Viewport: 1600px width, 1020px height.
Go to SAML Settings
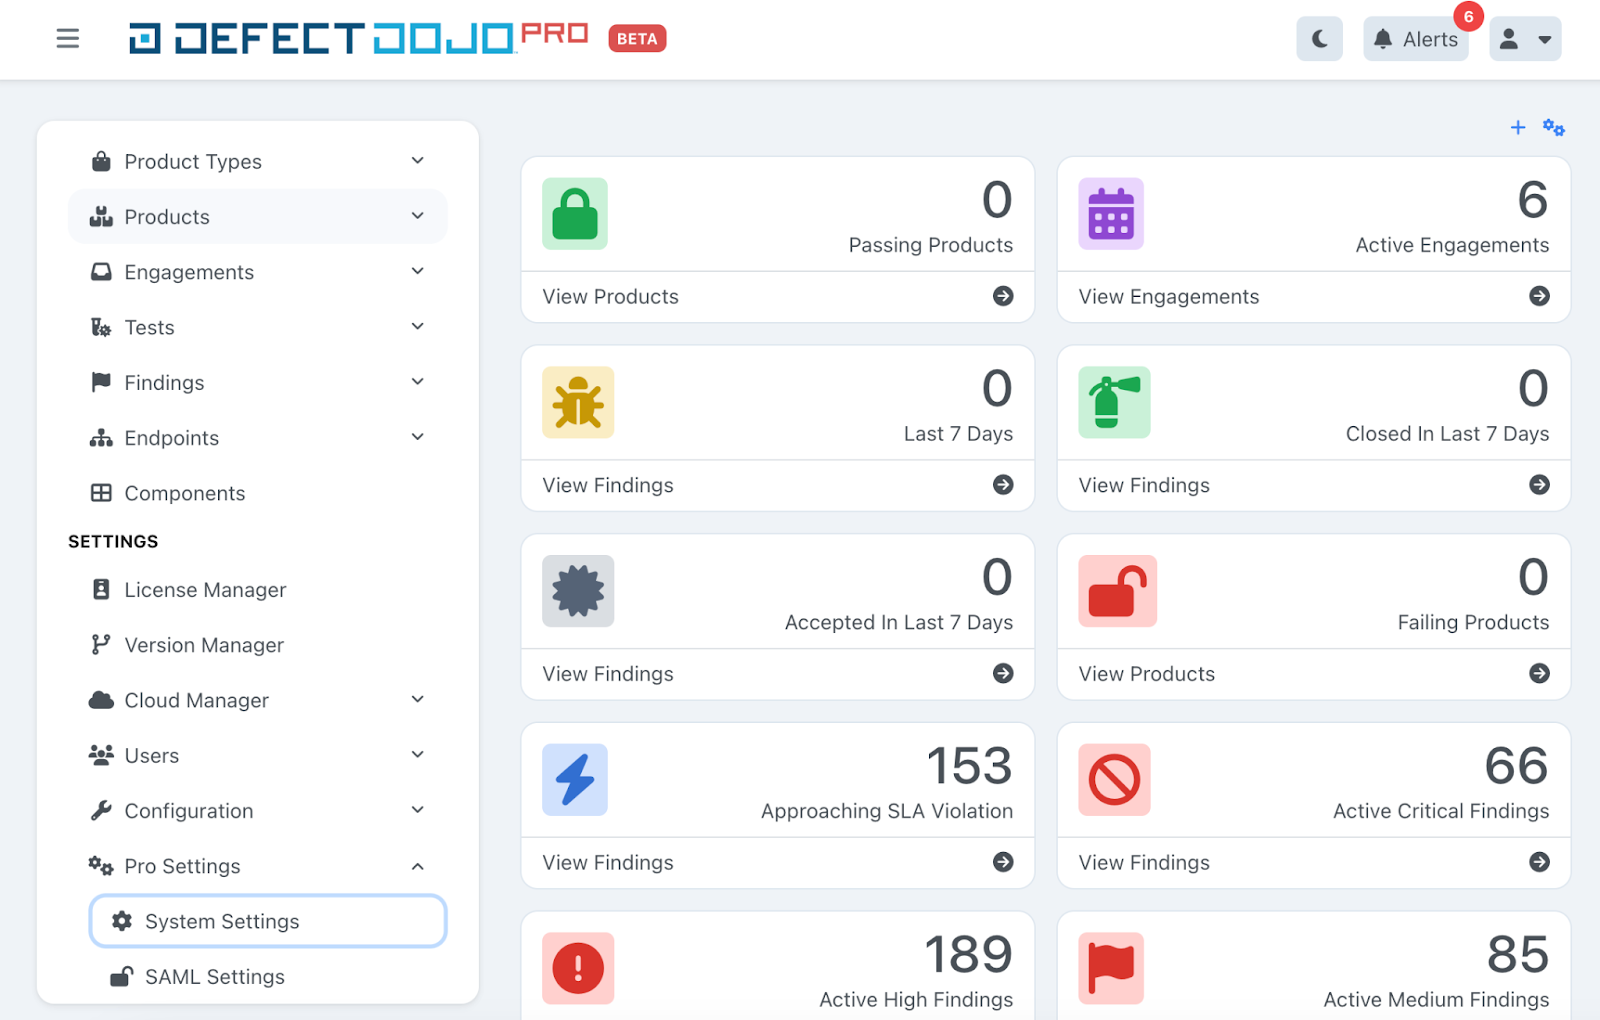click(x=214, y=977)
